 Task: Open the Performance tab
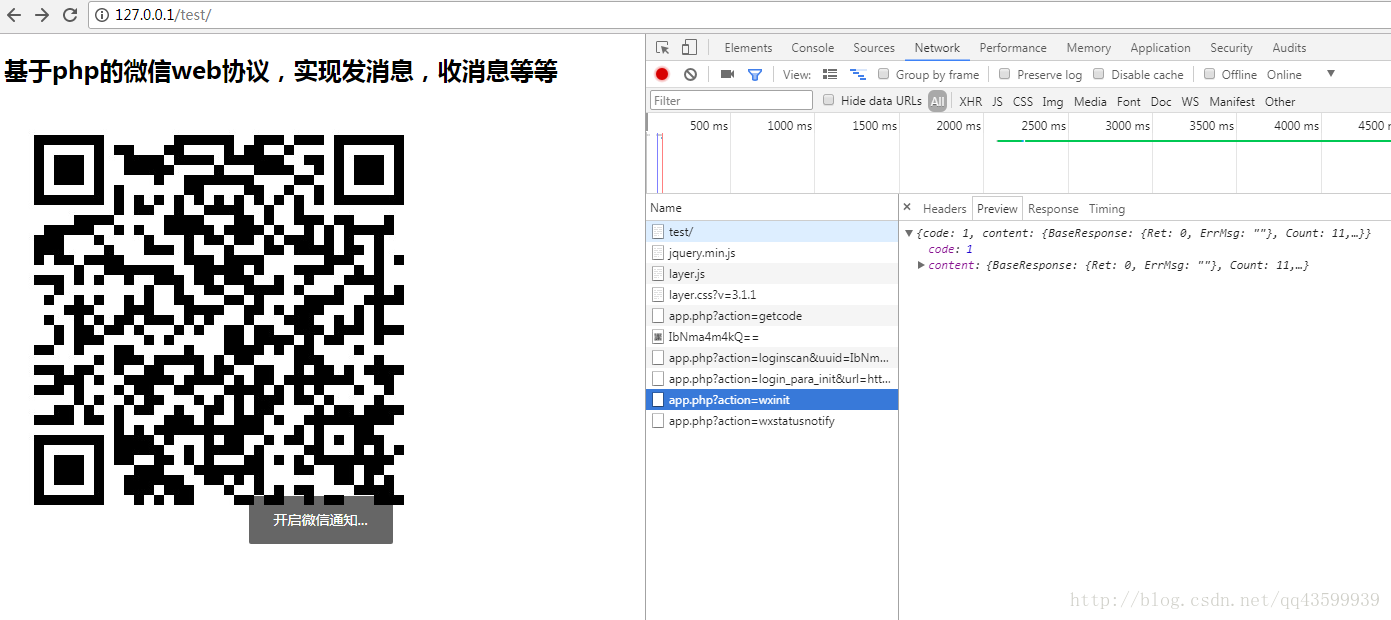[x=1013, y=47]
